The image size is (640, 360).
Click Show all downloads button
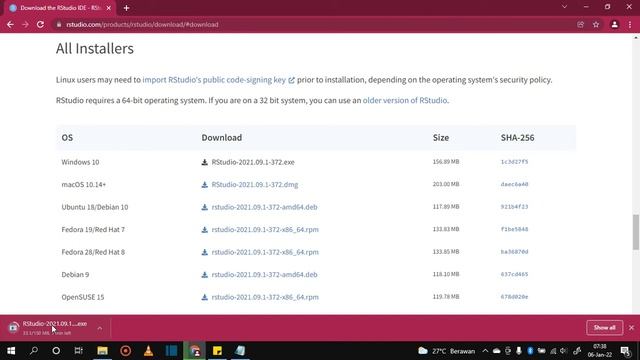click(x=604, y=327)
